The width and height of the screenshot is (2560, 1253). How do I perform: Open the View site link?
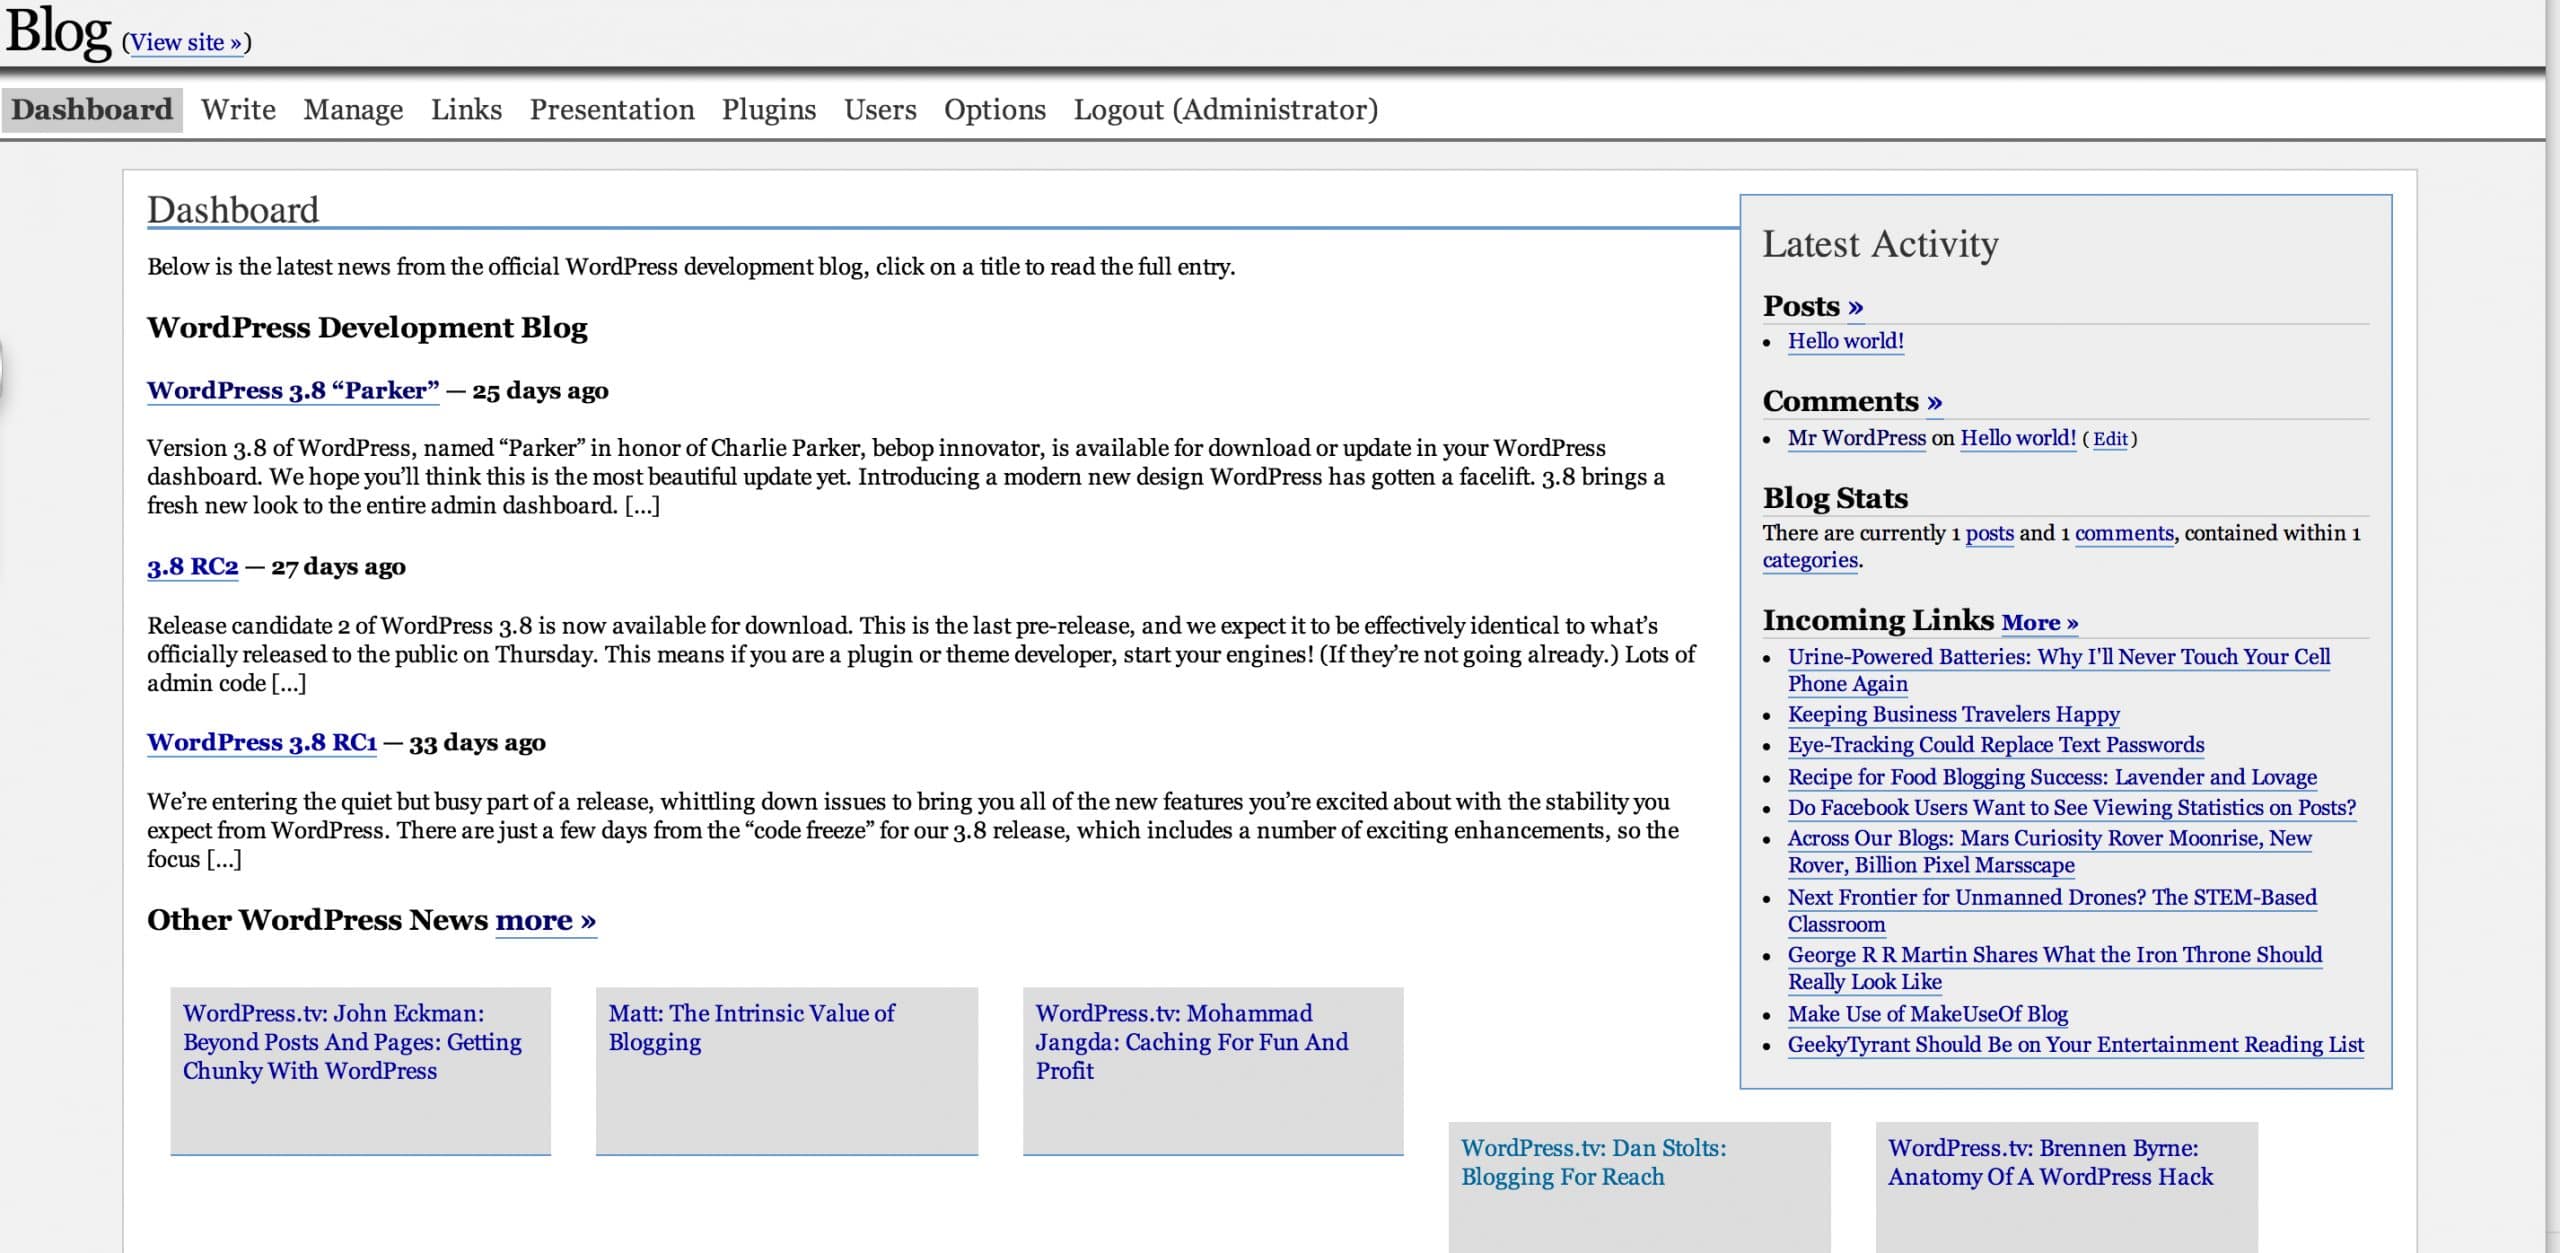pos(186,42)
